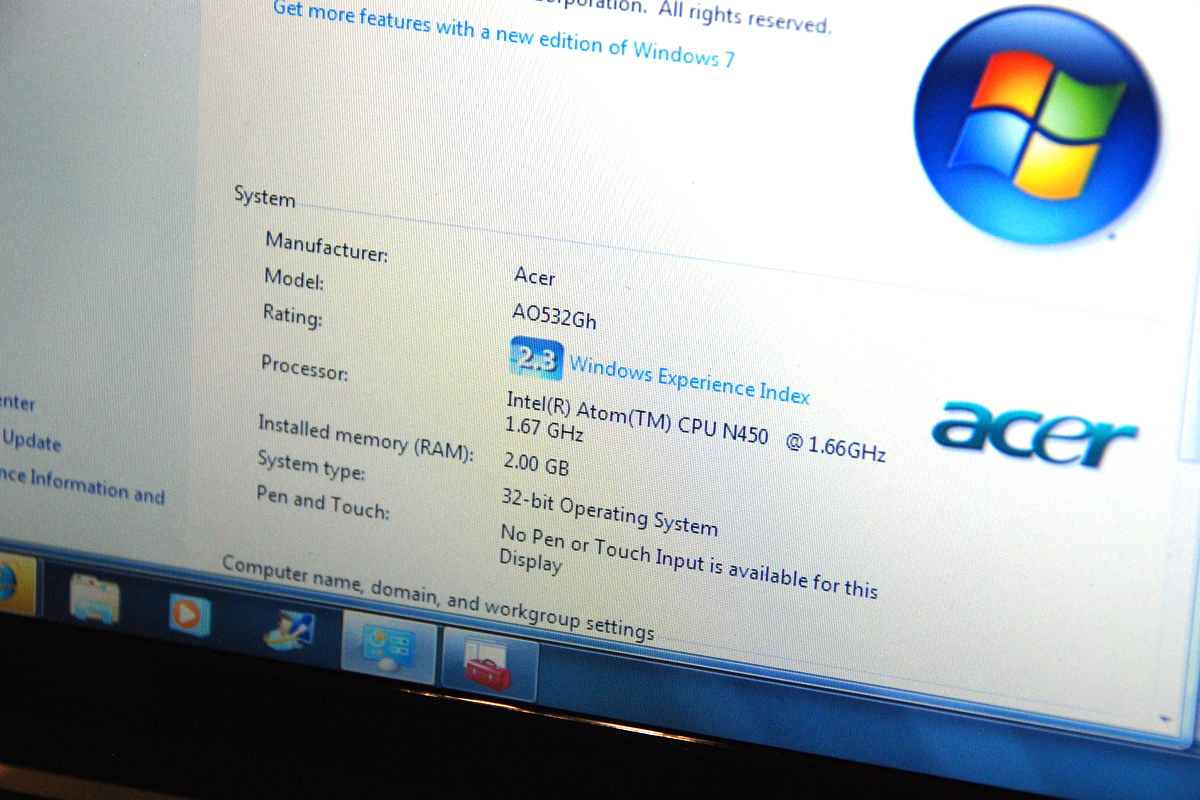Click the Computer name, domain, workgroup settings heading
The width and height of the screenshot is (1200, 800).
438,598
